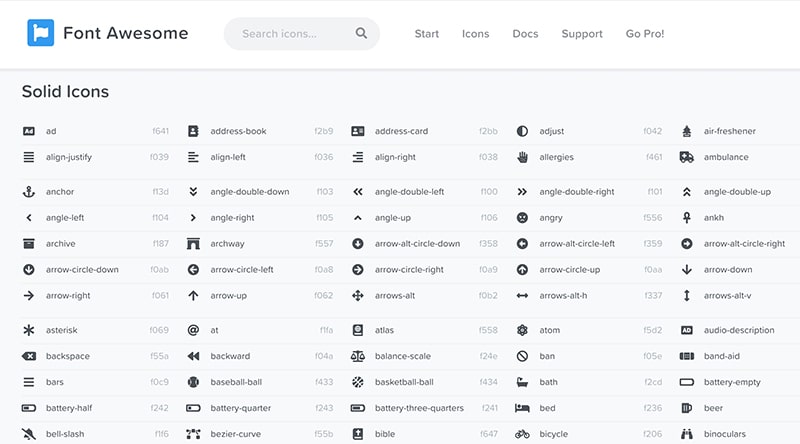Click unicode value f641 for ad
This screenshot has height=444, width=800.
pos(160,131)
